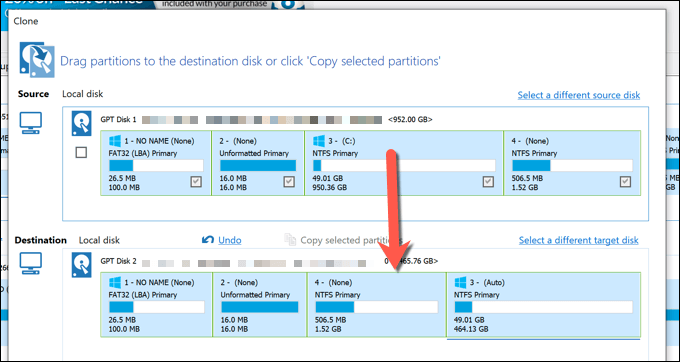Click usage bar of destination partition 3 (Auto)
Image resolution: width=680 pixels, height=362 pixels.
pos(543,307)
